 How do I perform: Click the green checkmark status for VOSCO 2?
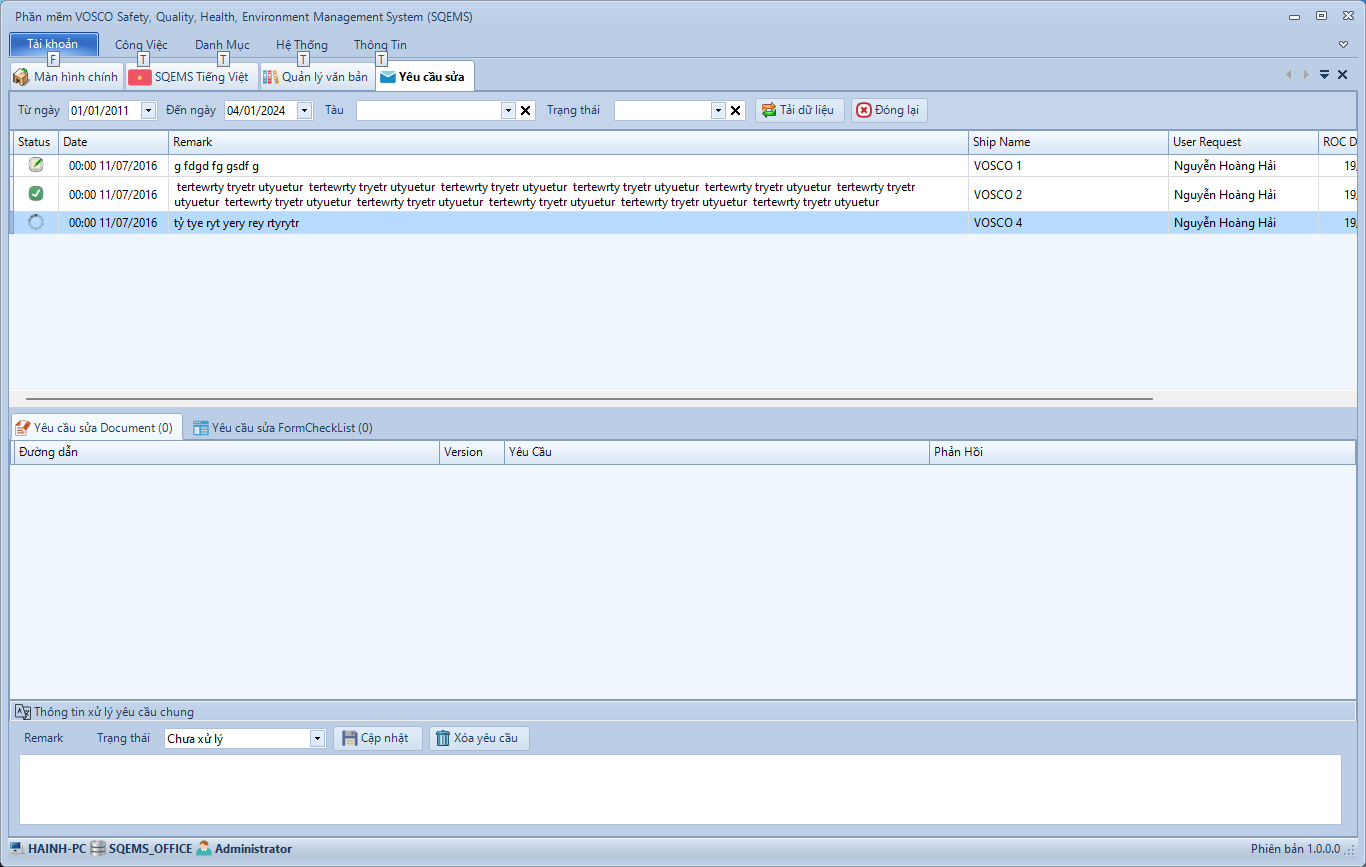pyautogui.click(x=36, y=194)
